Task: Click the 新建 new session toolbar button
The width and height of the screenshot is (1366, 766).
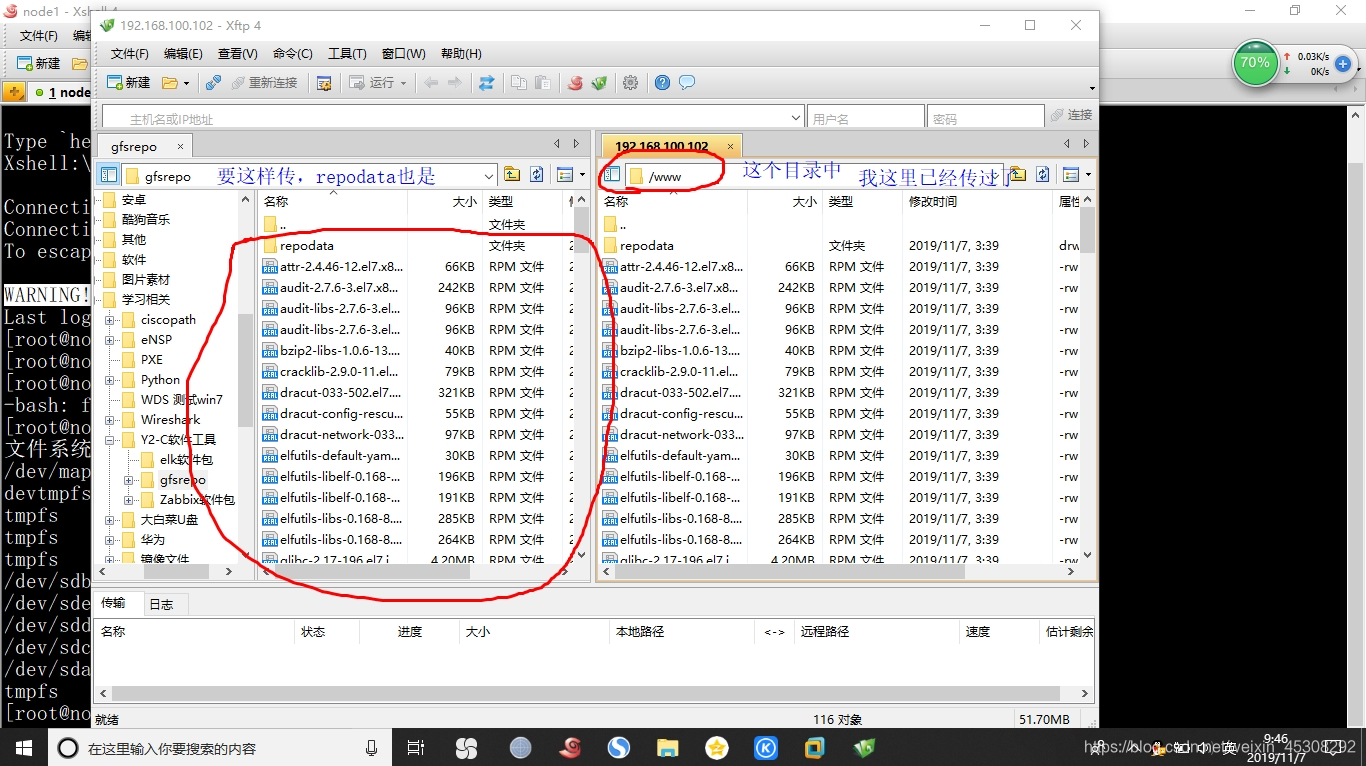Action: [128, 83]
